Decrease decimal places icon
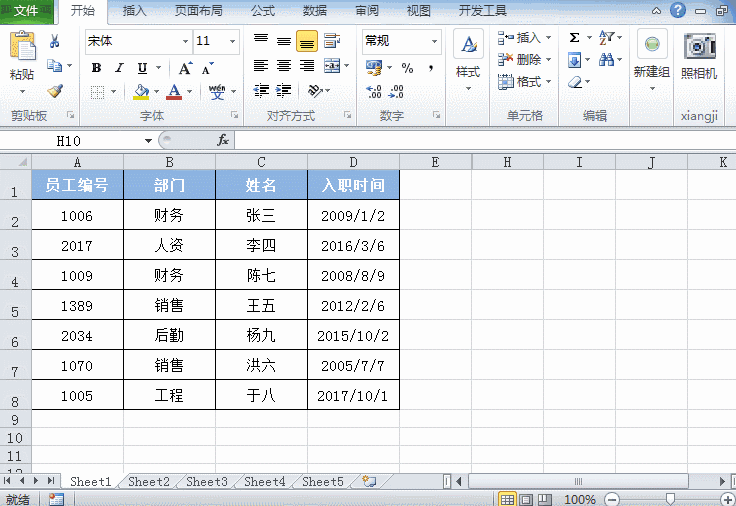 (x=397, y=91)
